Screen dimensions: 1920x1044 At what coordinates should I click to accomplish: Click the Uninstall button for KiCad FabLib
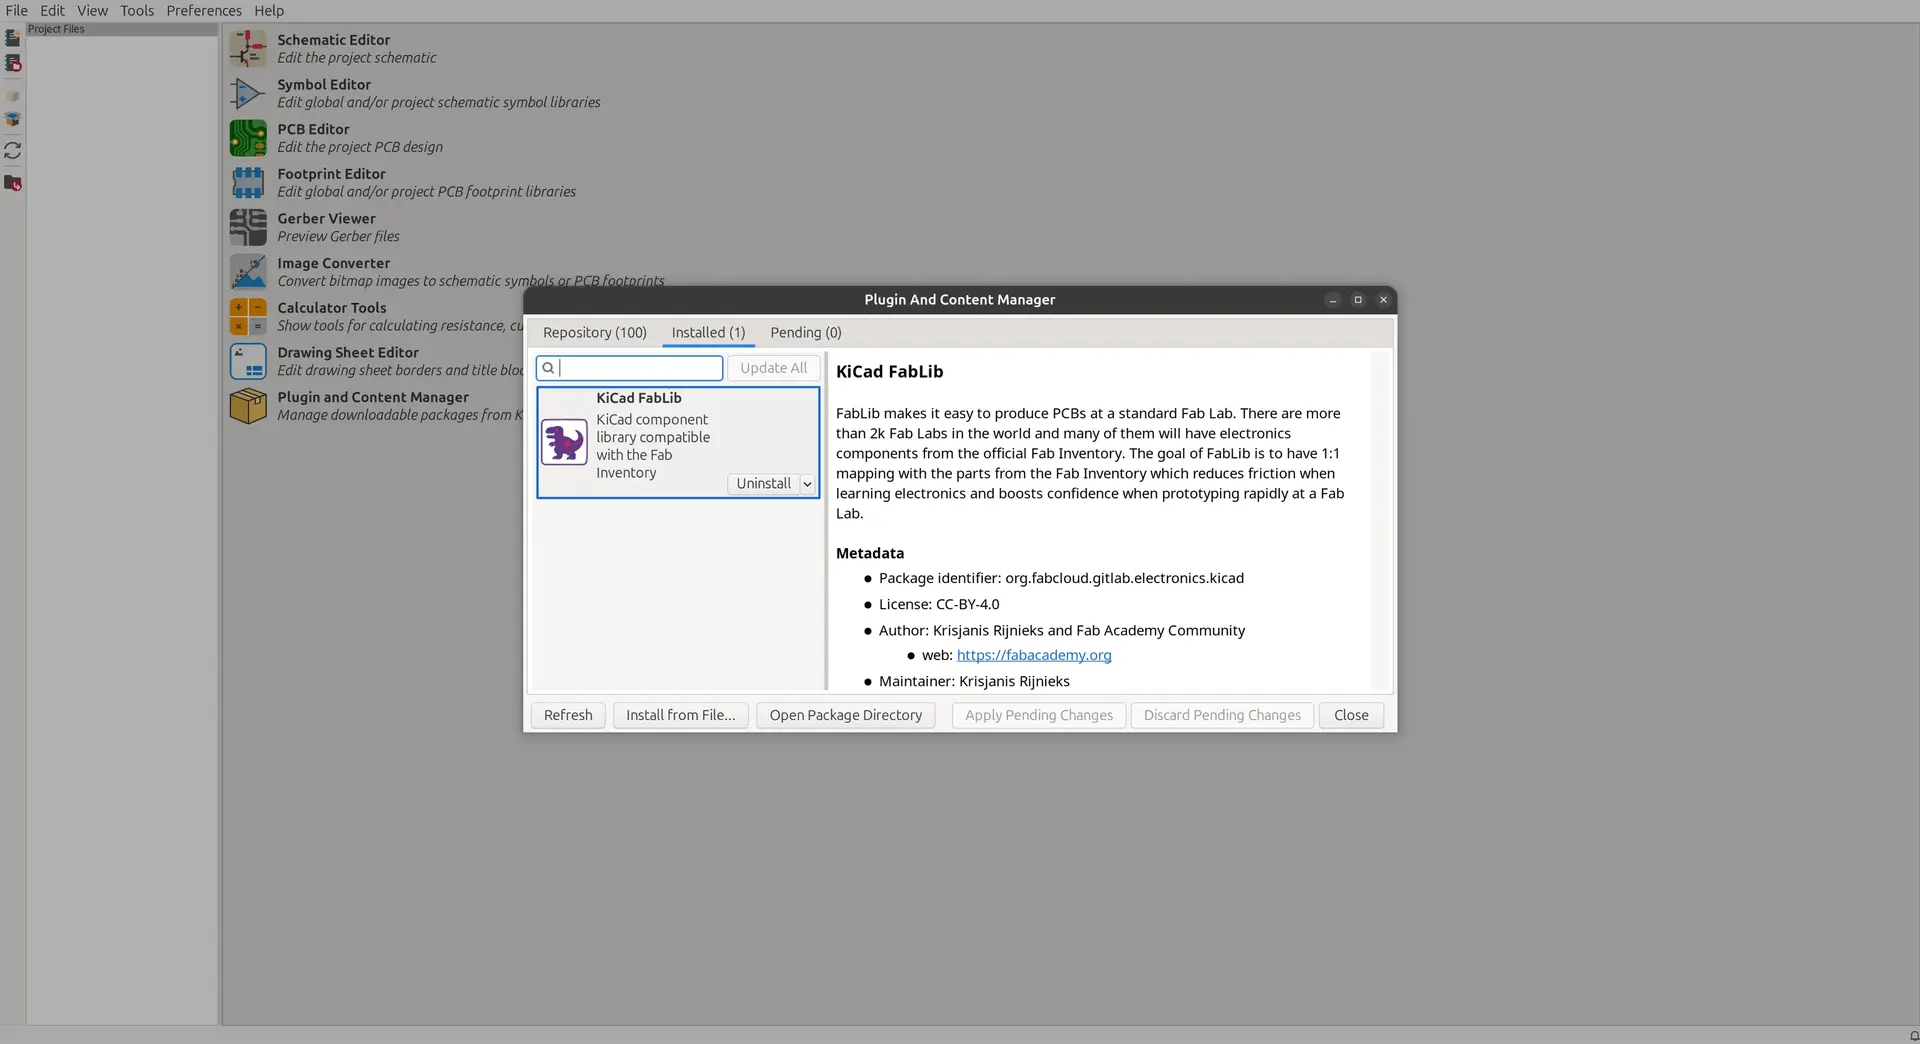[763, 484]
